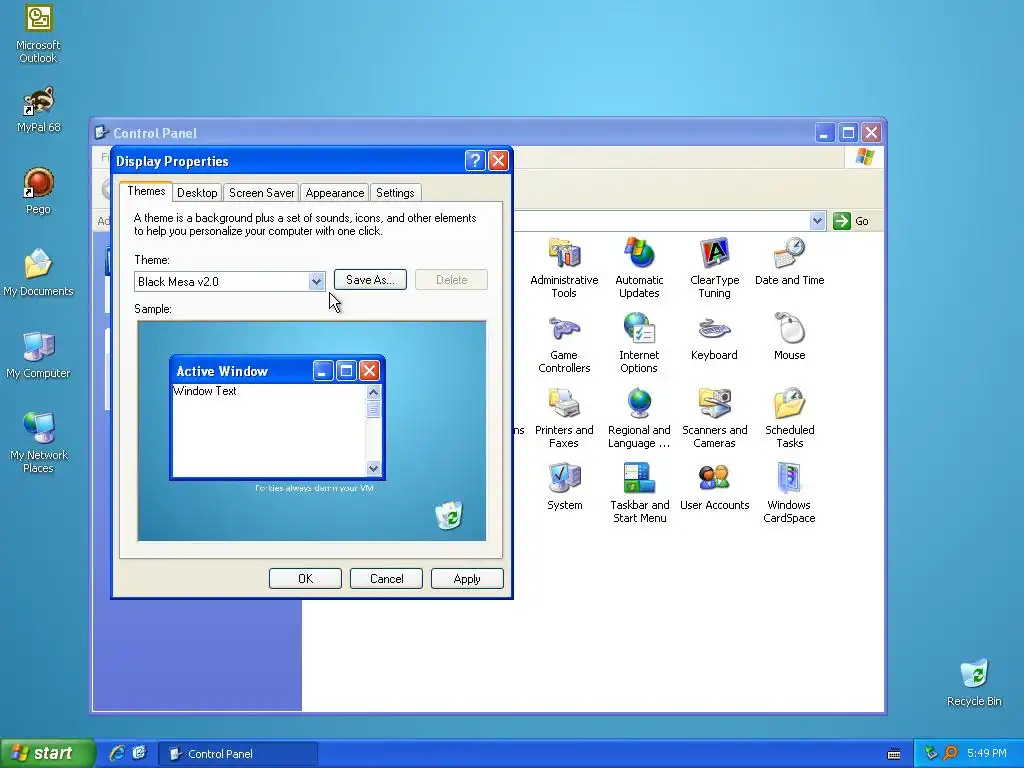Open System applet in Control Panel
Image resolution: width=1024 pixels, height=768 pixels.
pyautogui.click(x=564, y=487)
